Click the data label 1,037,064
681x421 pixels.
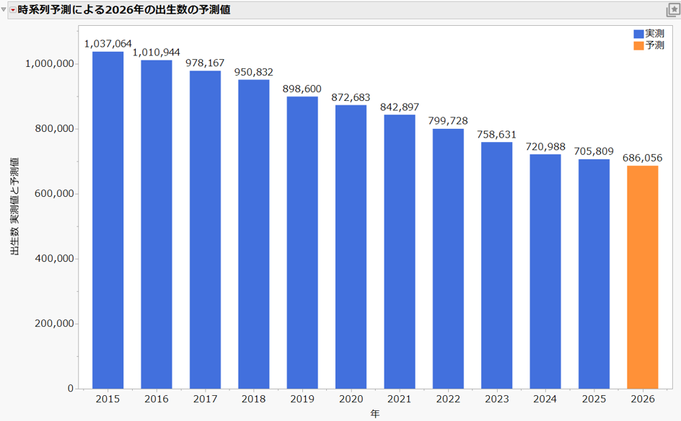click(108, 44)
